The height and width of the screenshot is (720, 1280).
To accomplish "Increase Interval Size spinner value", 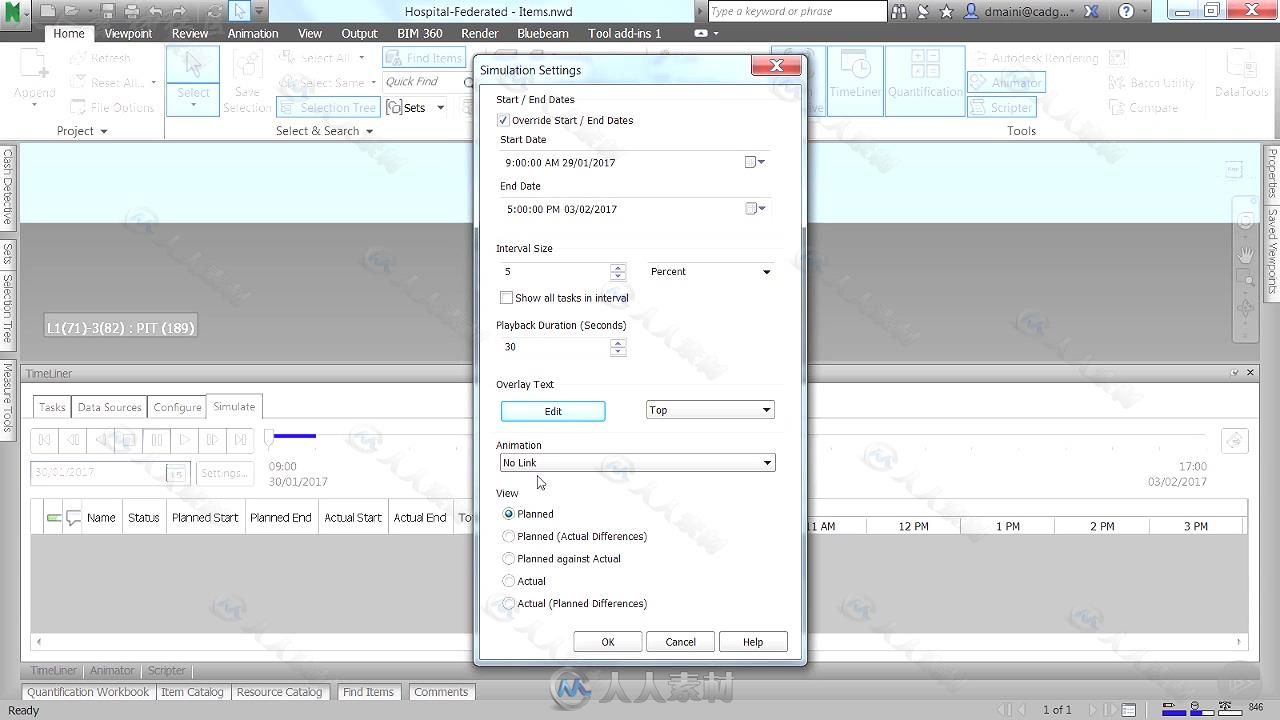I will pos(618,267).
